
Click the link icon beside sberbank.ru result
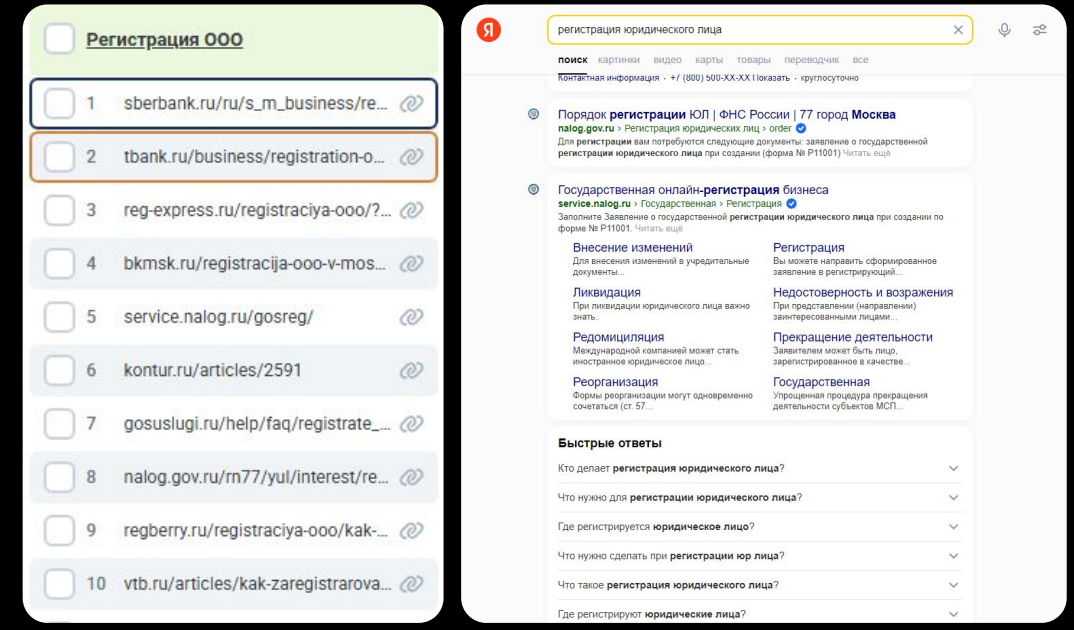[x=412, y=102]
